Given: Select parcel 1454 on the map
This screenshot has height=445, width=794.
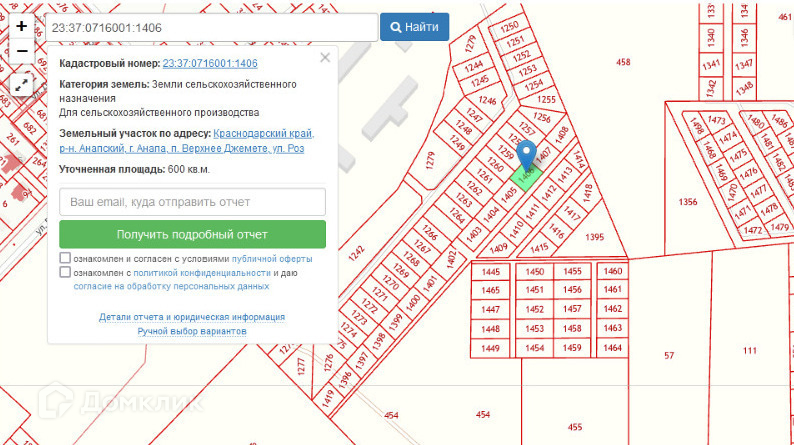Looking at the screenshot, I should [534, 348].
